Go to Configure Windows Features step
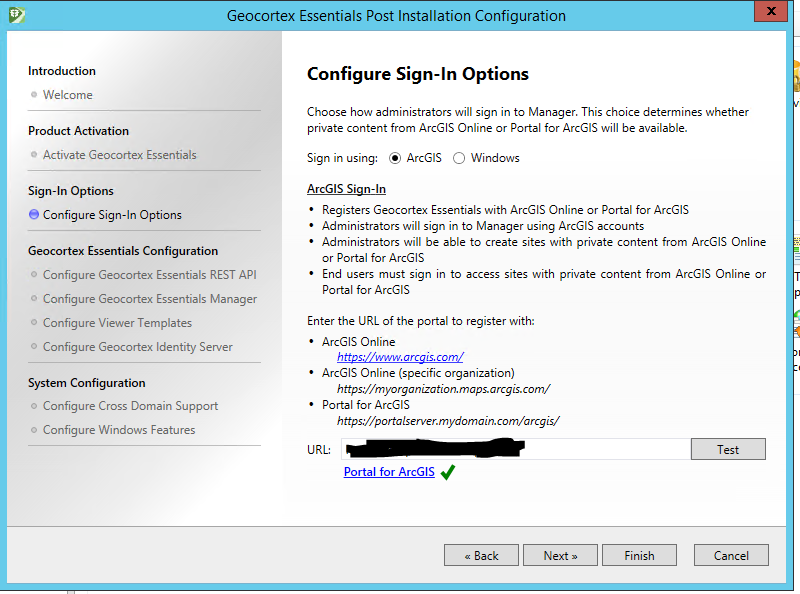This screenshot has height=594, width=800. coord(119,430)
